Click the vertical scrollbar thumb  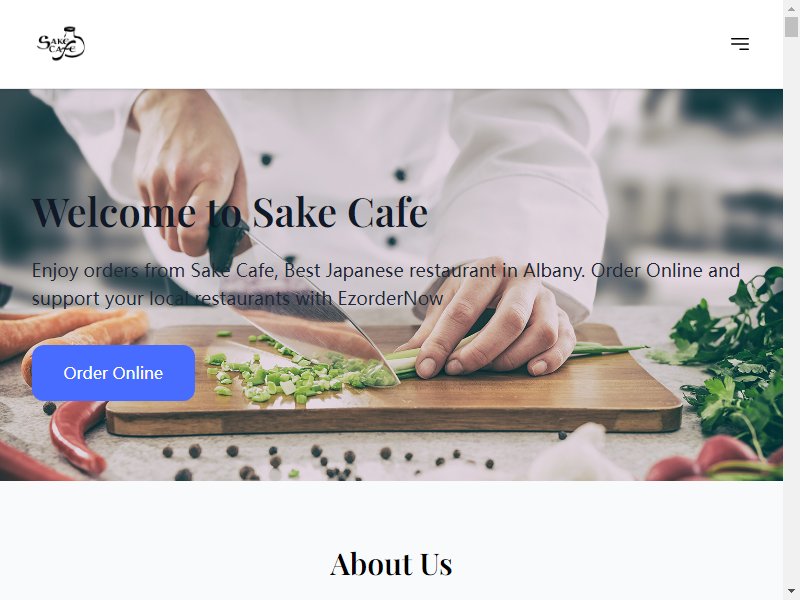(x=791, y=27)
